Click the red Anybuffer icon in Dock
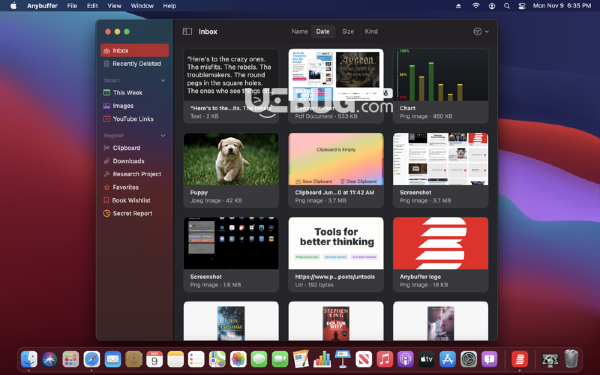 [x=520, y=359]
